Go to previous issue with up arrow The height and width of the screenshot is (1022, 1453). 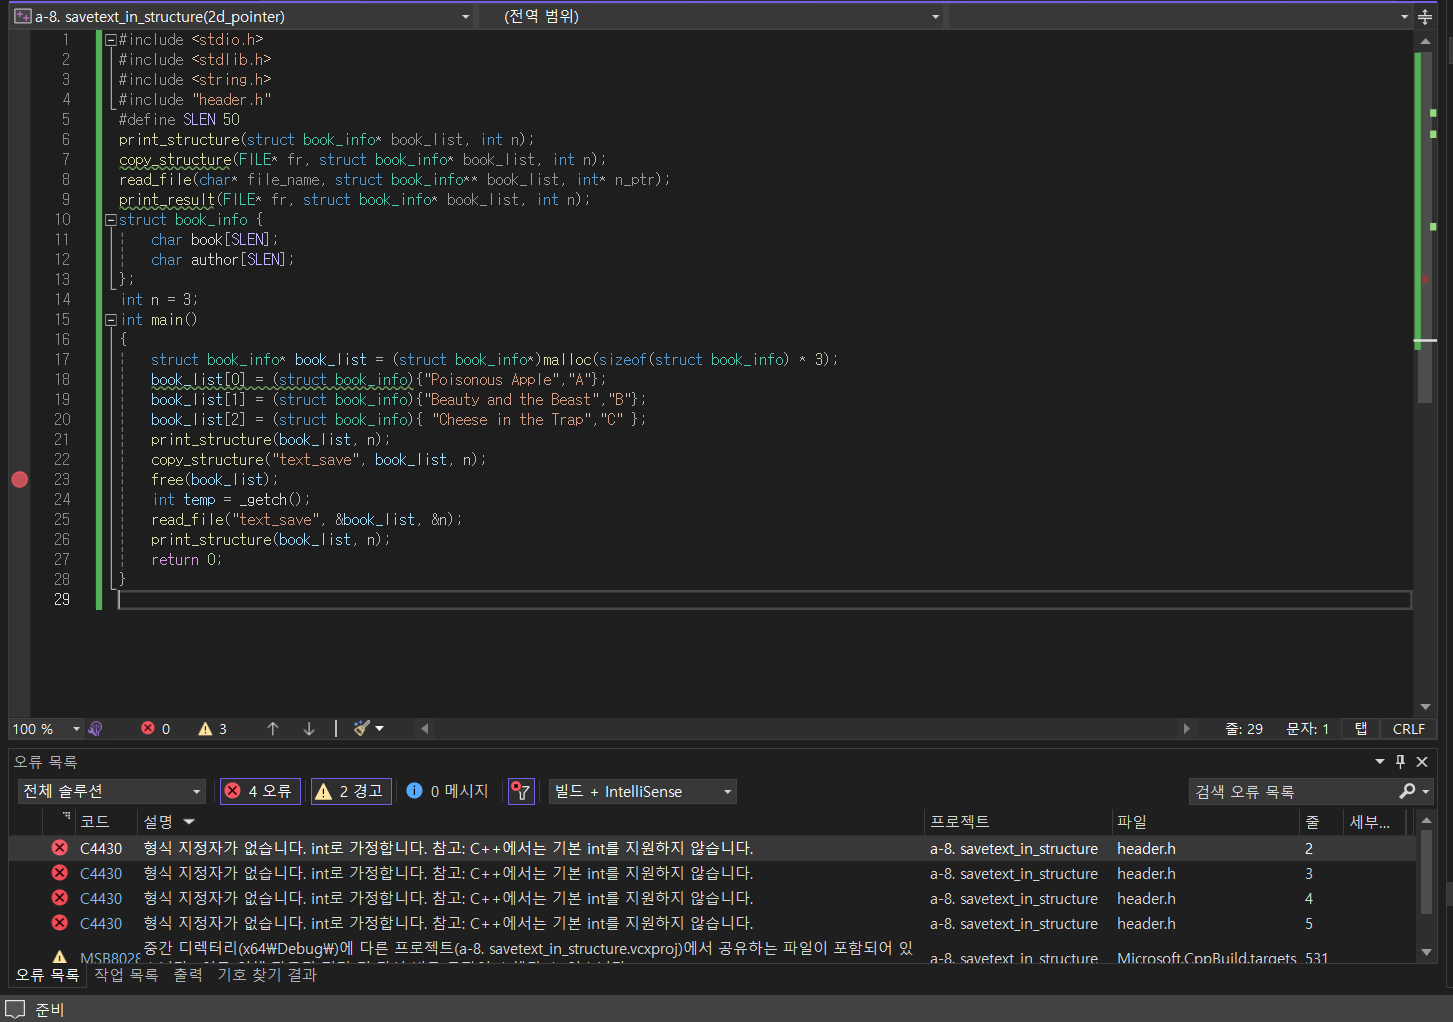tap(273, 729)
